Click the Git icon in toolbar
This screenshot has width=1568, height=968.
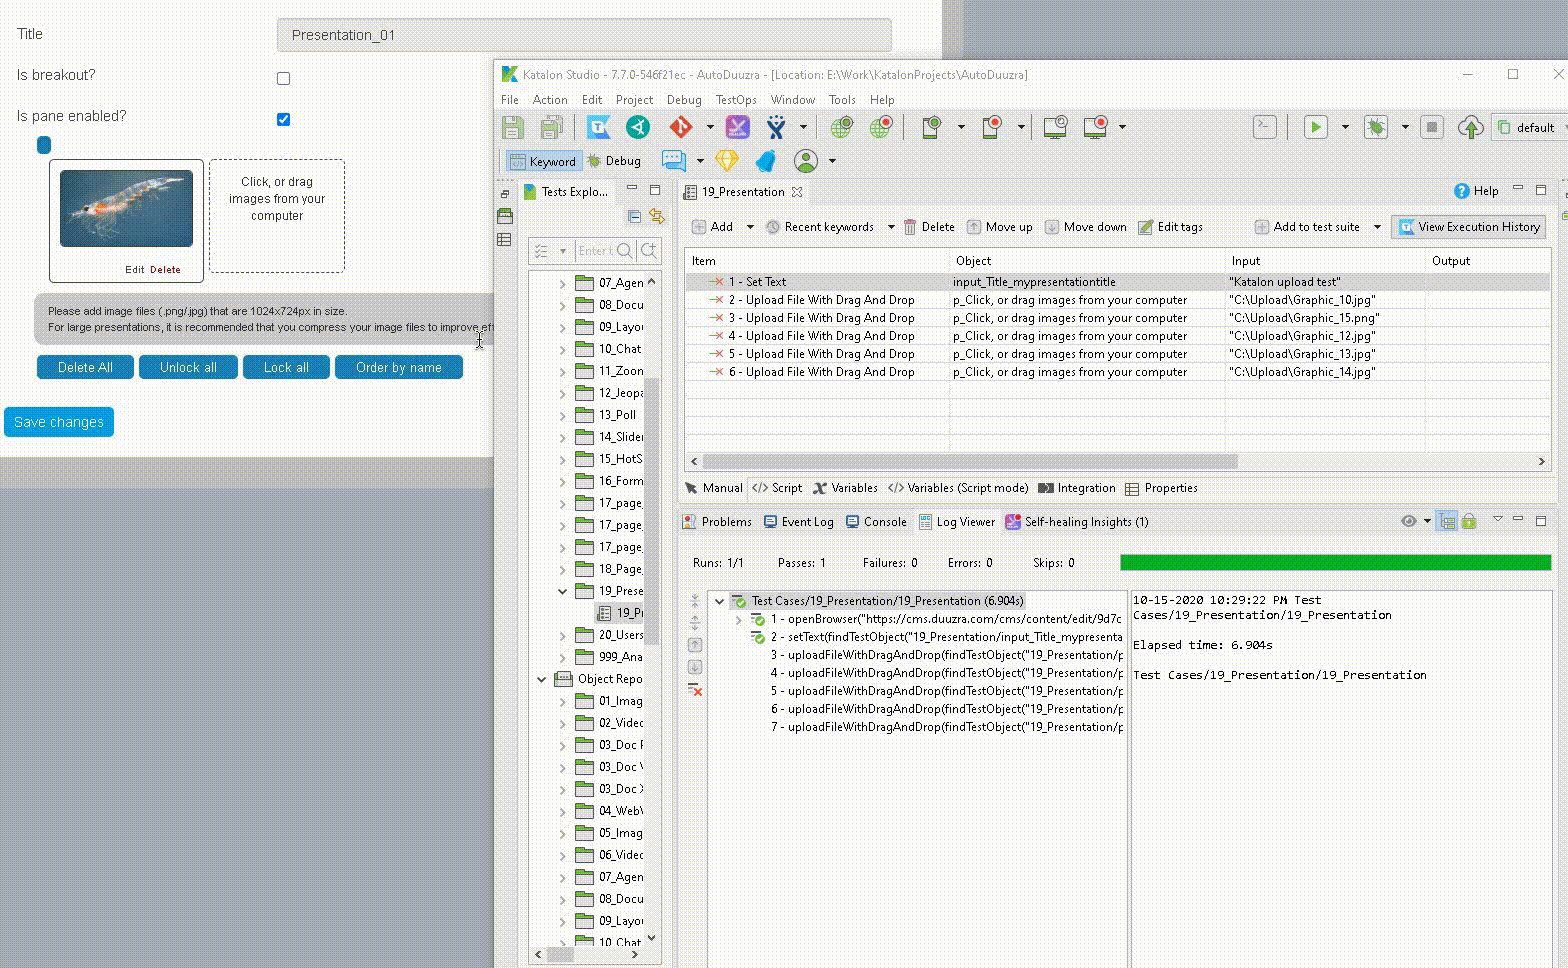pos(681,127)
